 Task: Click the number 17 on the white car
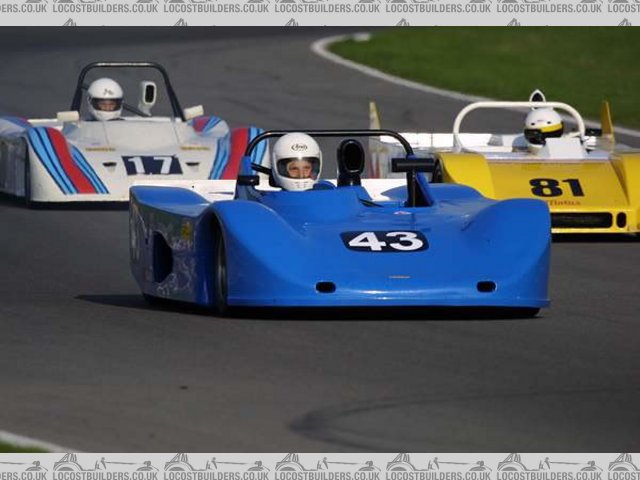click(152, 165)
